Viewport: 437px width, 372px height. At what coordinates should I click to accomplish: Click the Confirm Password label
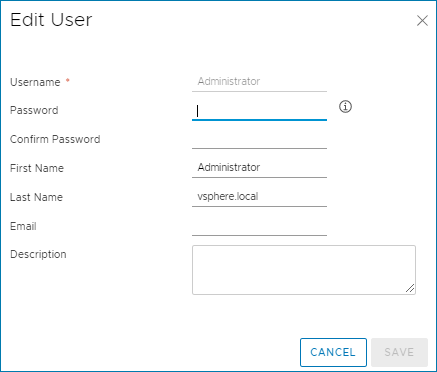coord(55,139)
